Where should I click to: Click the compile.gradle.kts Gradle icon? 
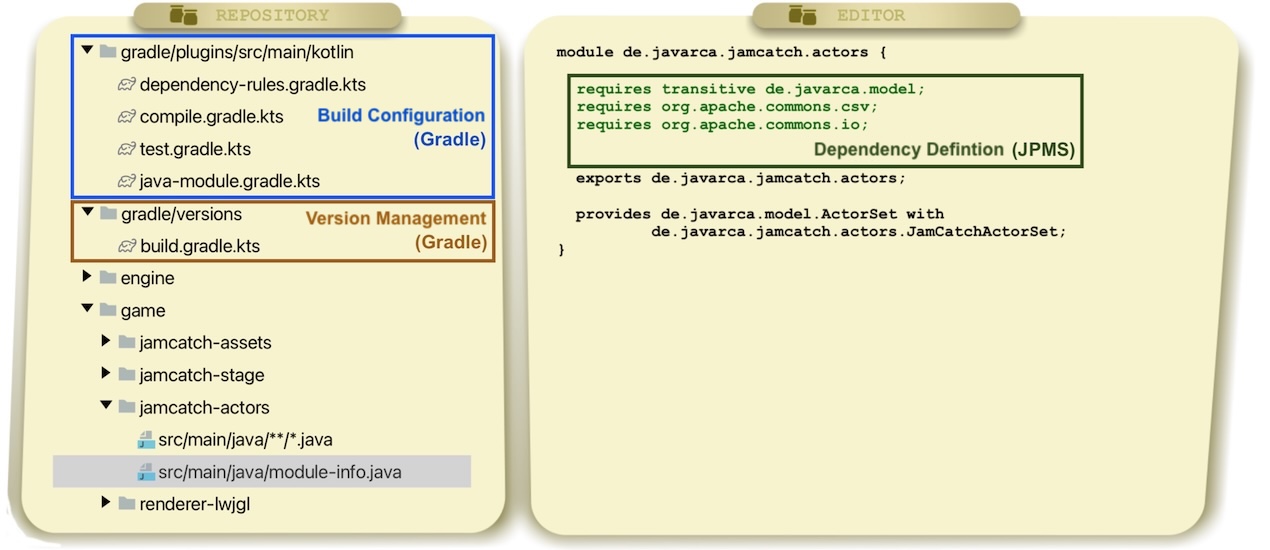click(127, 117)
